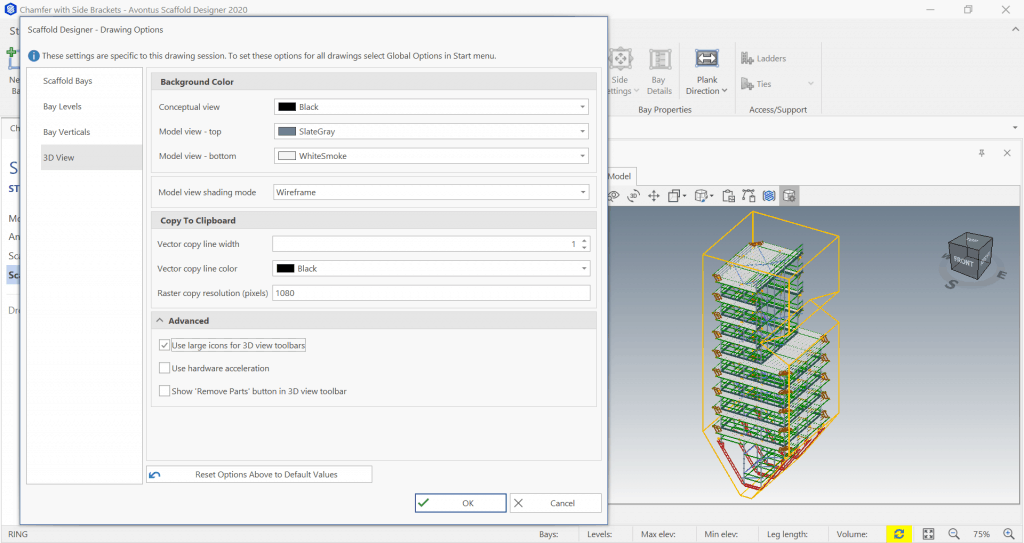
Task: Click the Bay Details ribbon icon
Action: pos(660,59)
